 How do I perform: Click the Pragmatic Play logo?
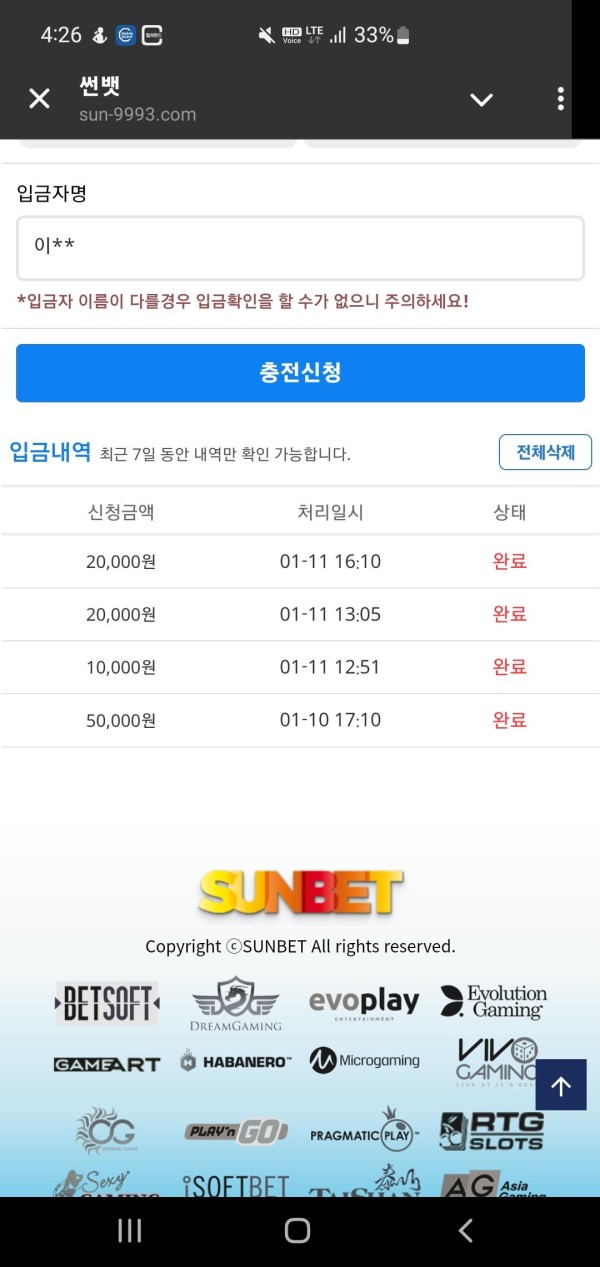tap(364, 1130)
